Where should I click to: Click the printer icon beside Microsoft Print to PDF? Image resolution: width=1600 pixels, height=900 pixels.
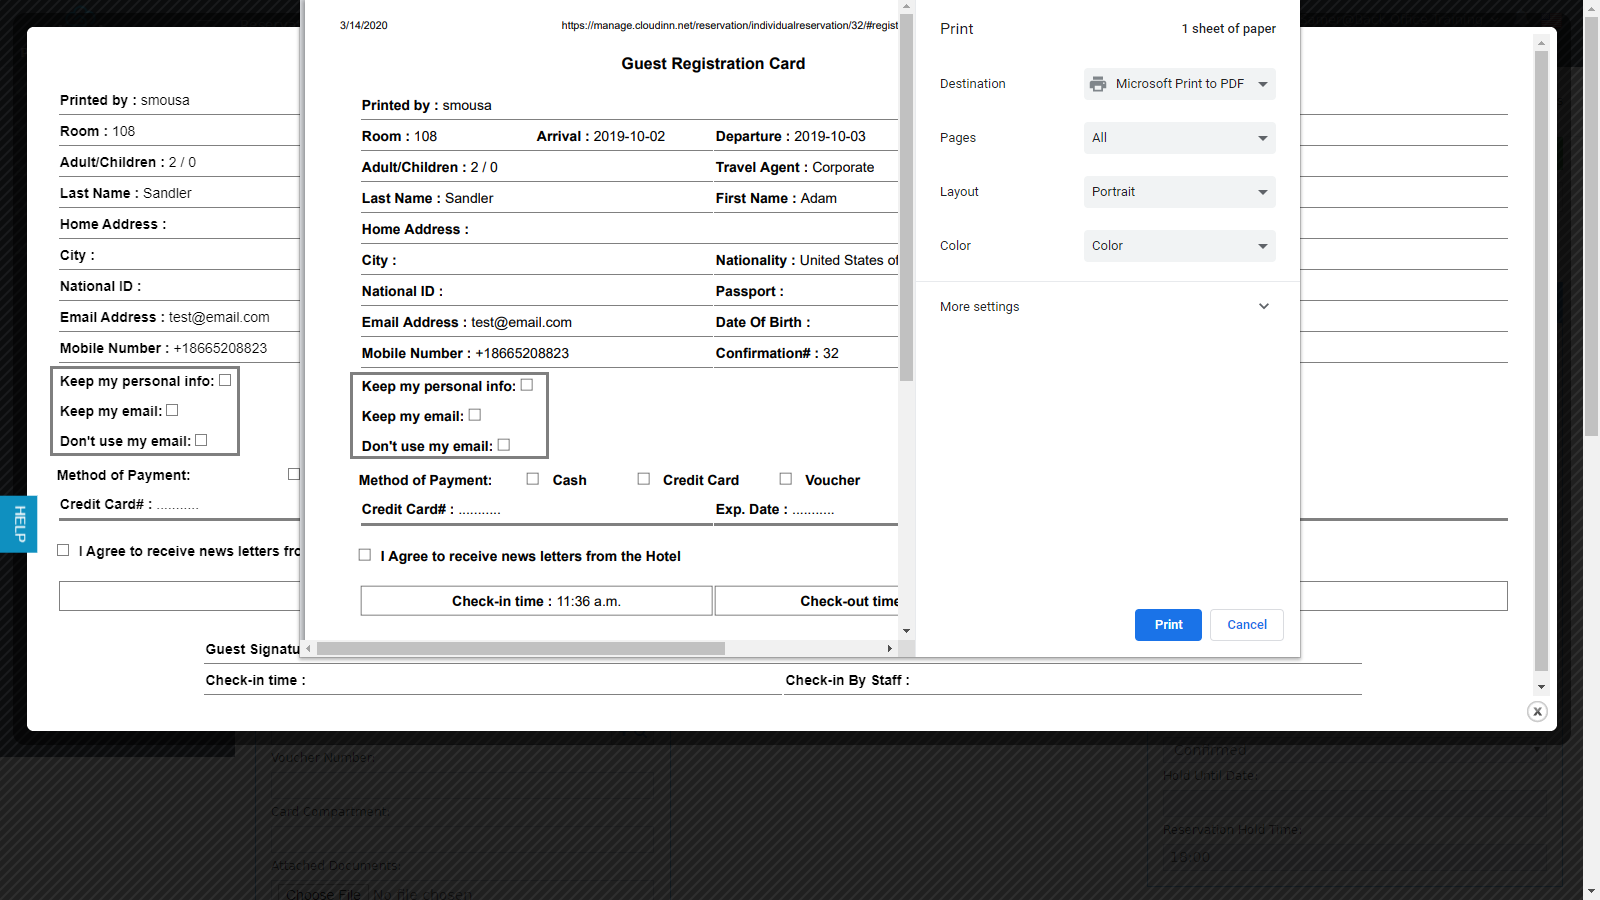1098,84
